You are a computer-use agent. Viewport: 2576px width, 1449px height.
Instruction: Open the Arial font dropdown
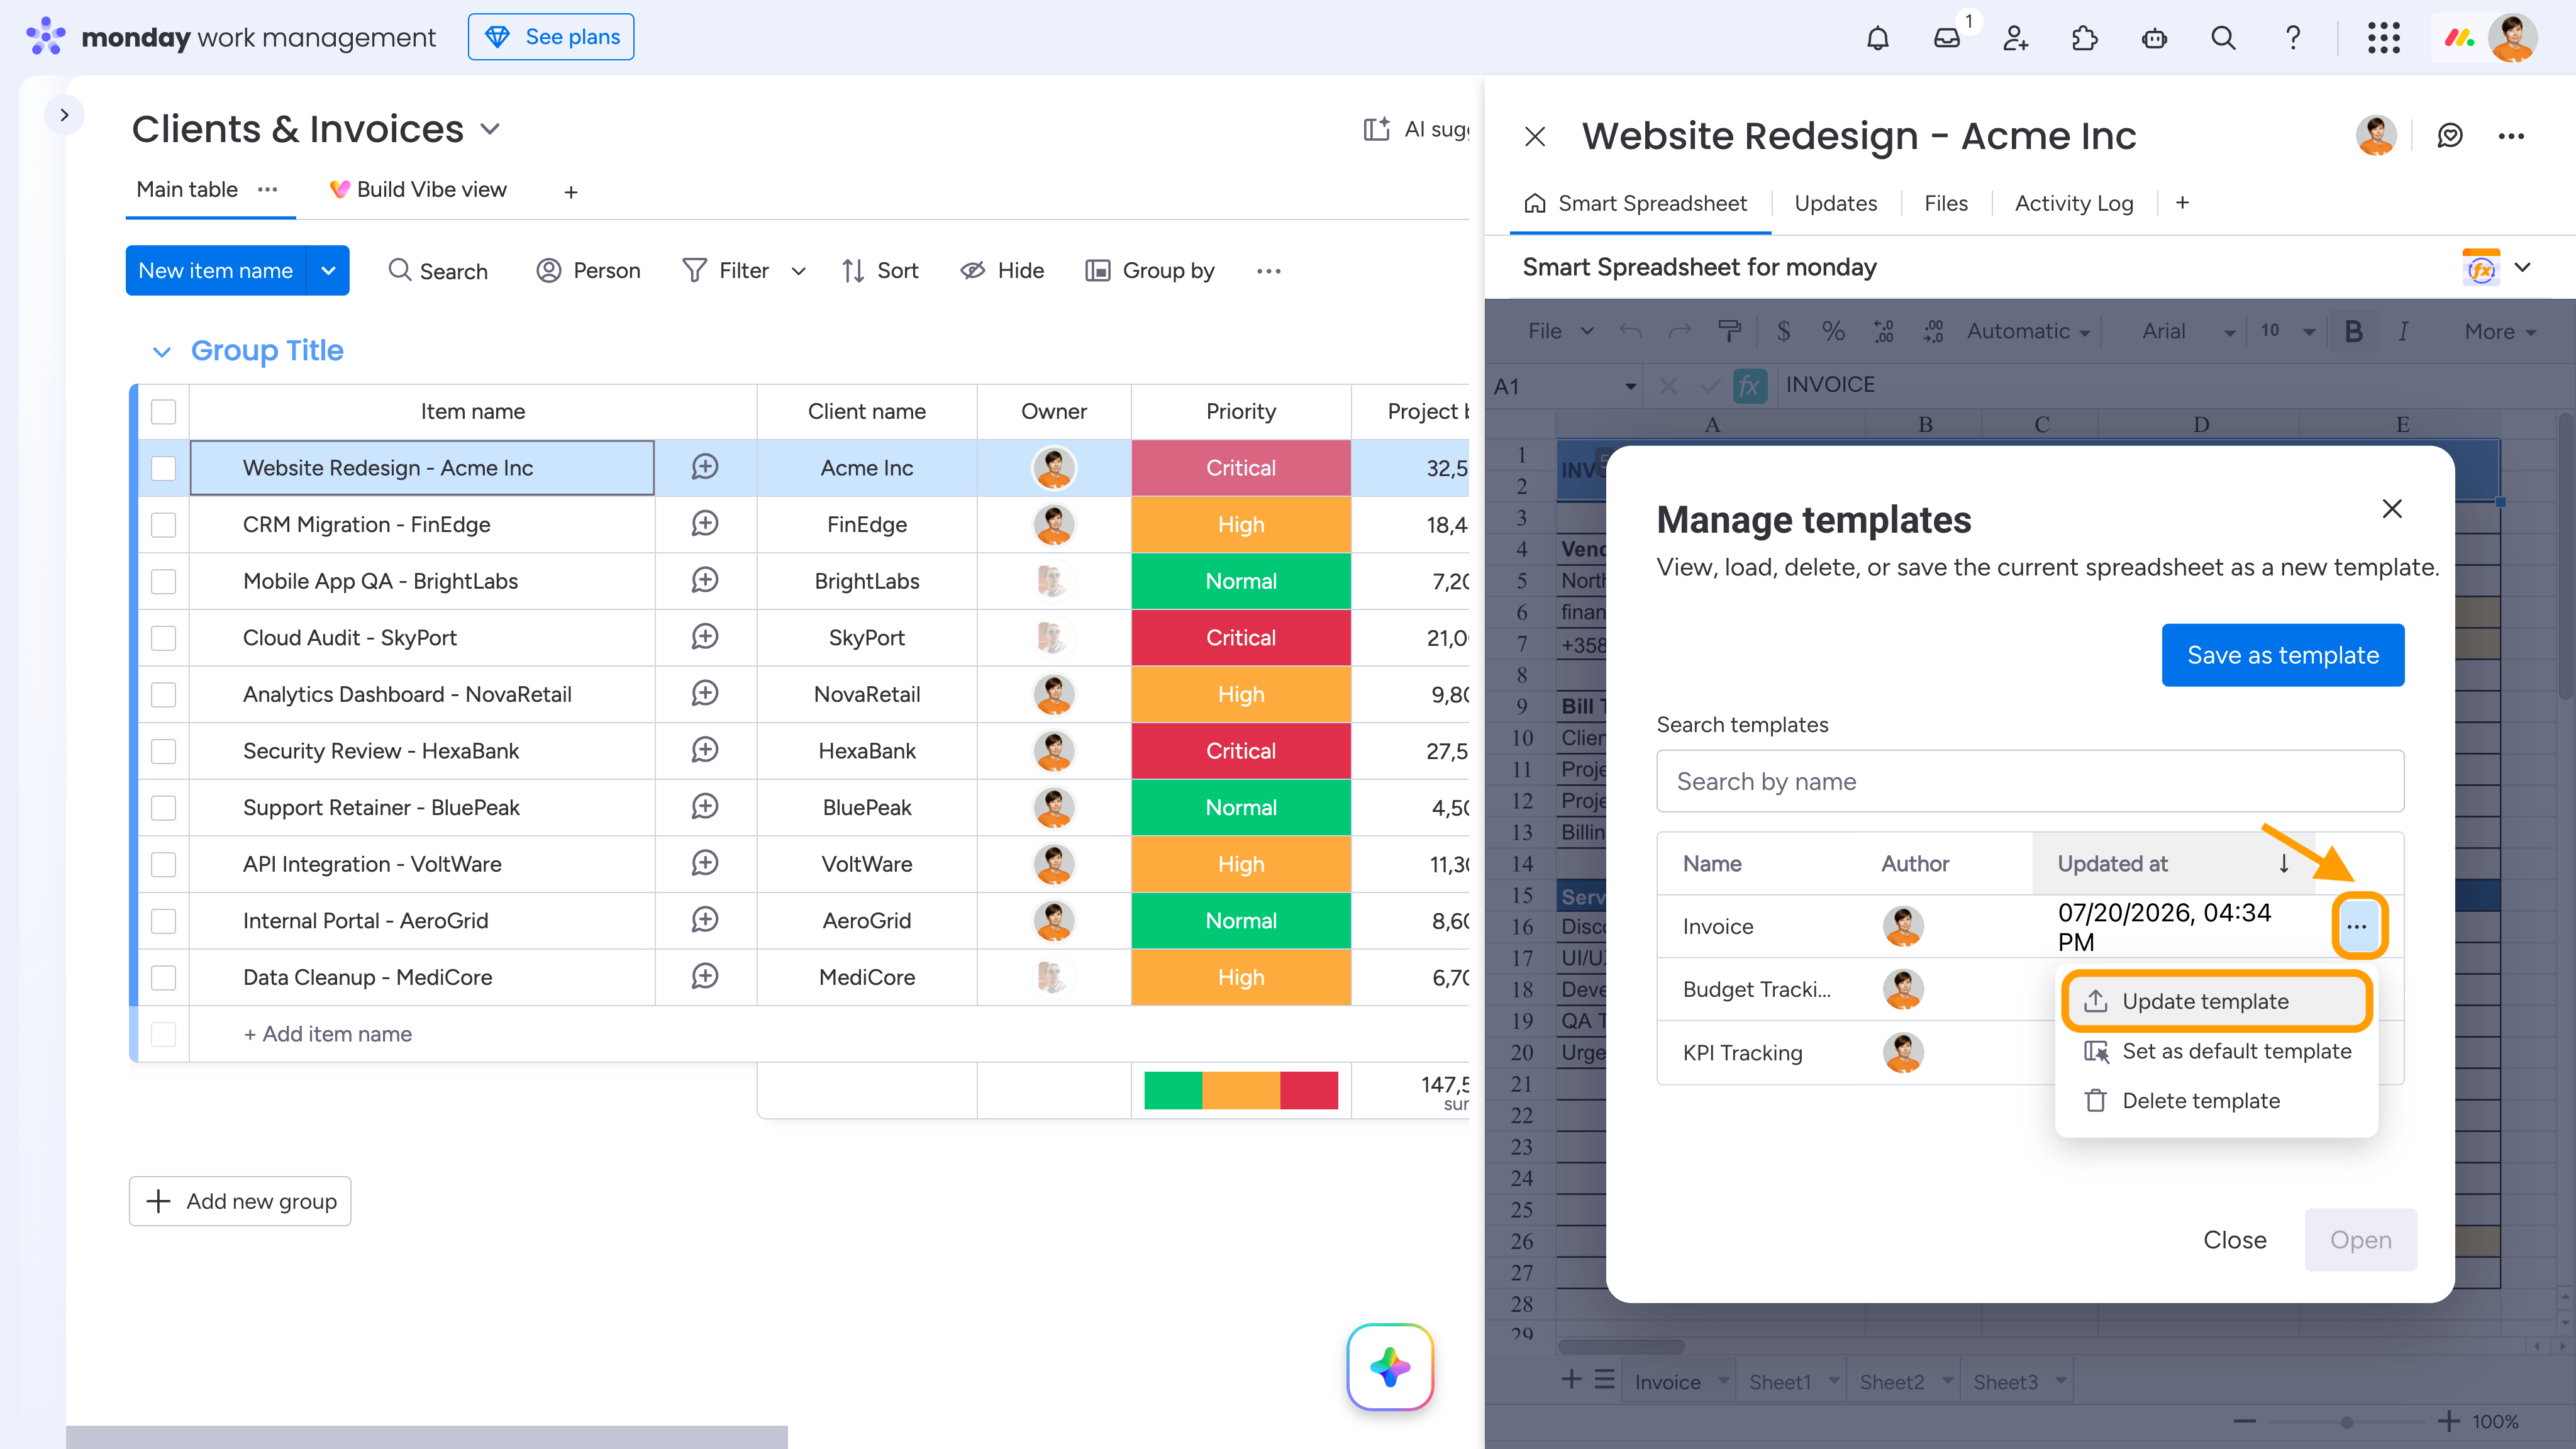2187,331
